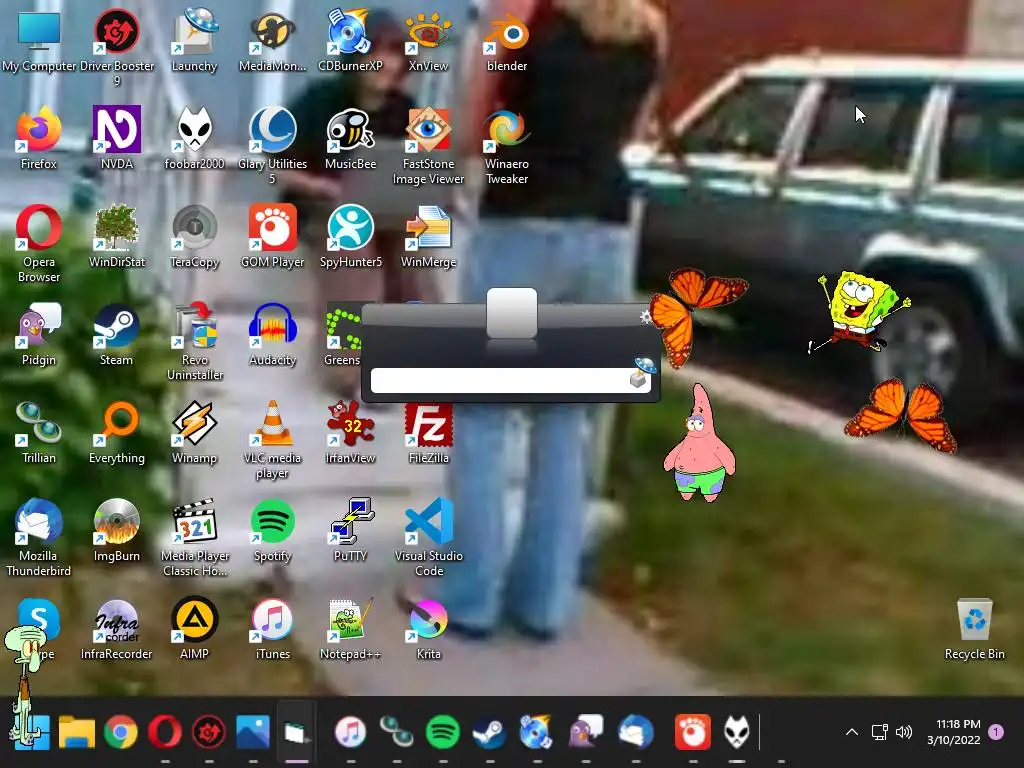The image size is (1024, 768).
Task: Select the FileZilla desktop shortcut
Action: 428,432
